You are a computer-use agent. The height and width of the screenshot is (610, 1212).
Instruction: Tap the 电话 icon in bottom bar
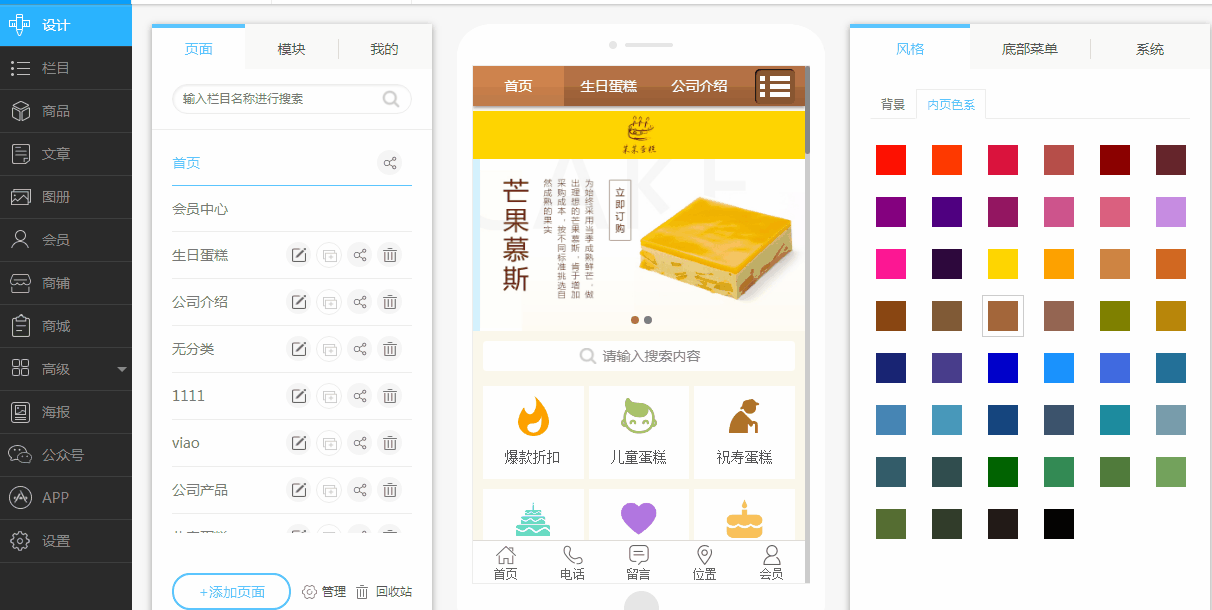point(572,563)
